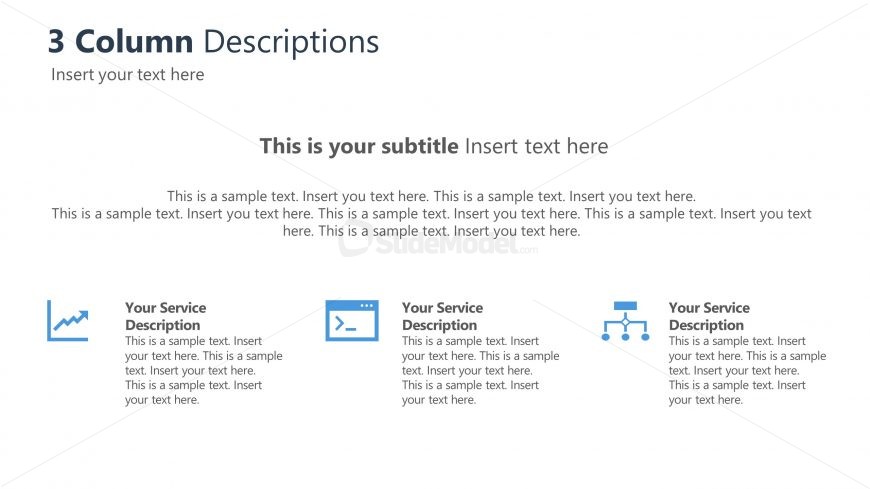Select 'Insert your text here' under the title

click(x=128, y=74)
